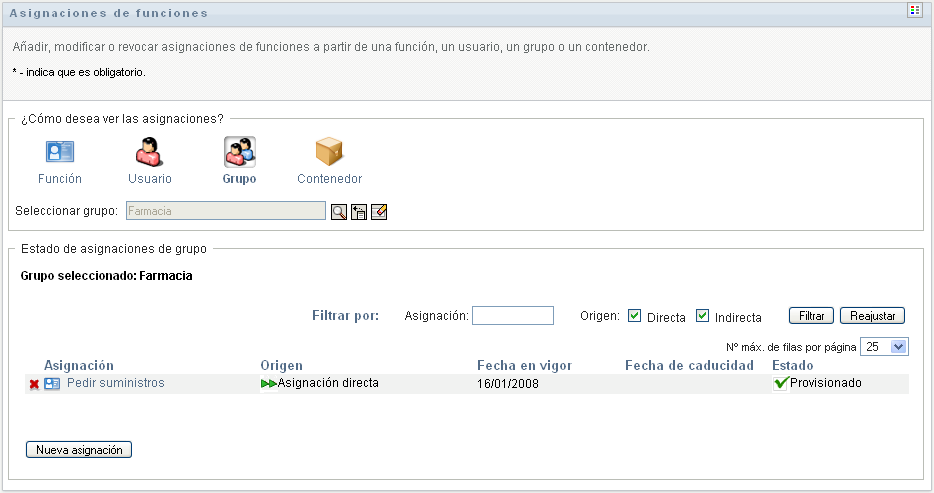The height and width of the screenshot is (493, 934).
Task: Click the Seleccionar grupo field showing Farmacia
Action: (x=226, y=211)
